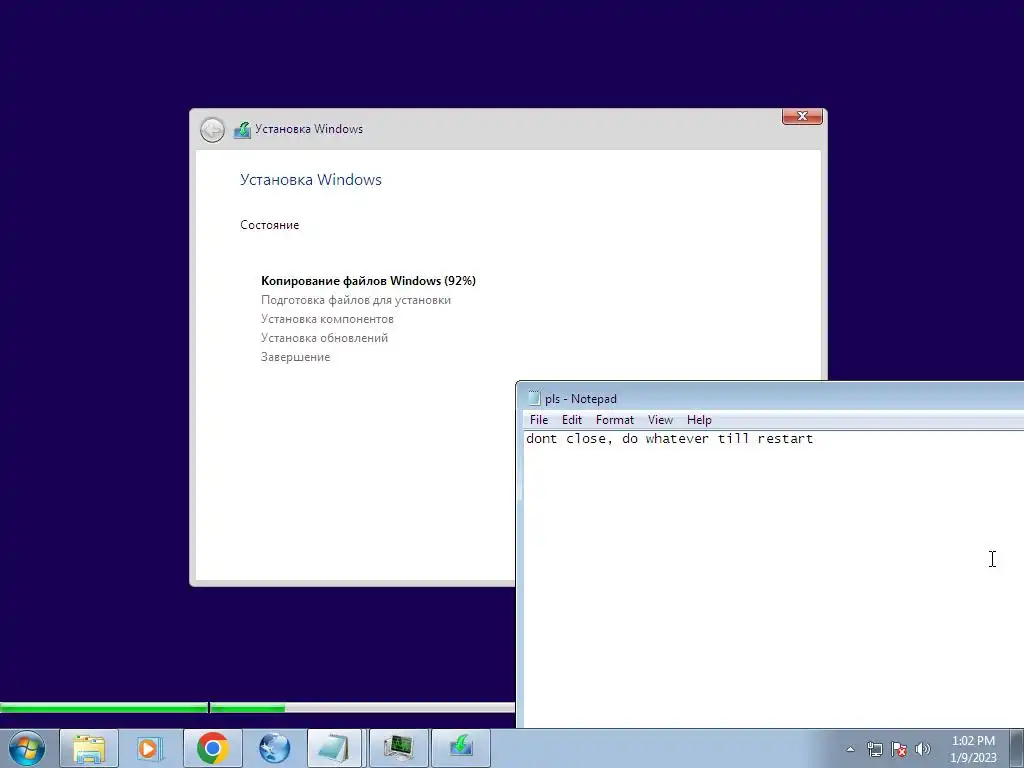
Task: Click 'Установка обновлений' step text
Action: (x=325, y=338)
